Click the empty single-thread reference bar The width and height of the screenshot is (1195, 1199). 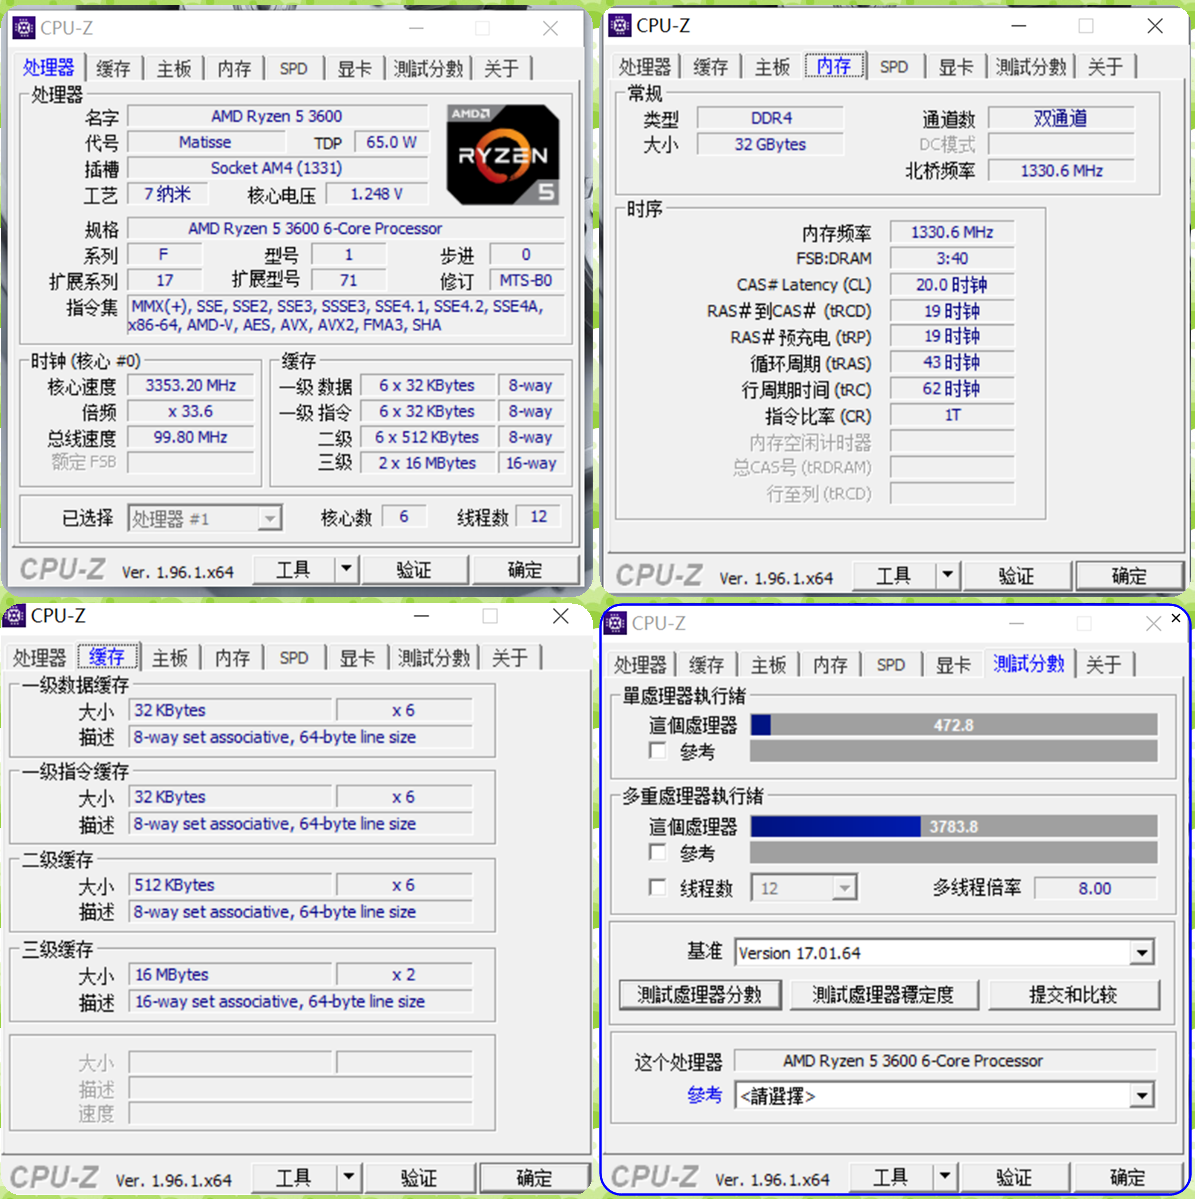(953, 751)
